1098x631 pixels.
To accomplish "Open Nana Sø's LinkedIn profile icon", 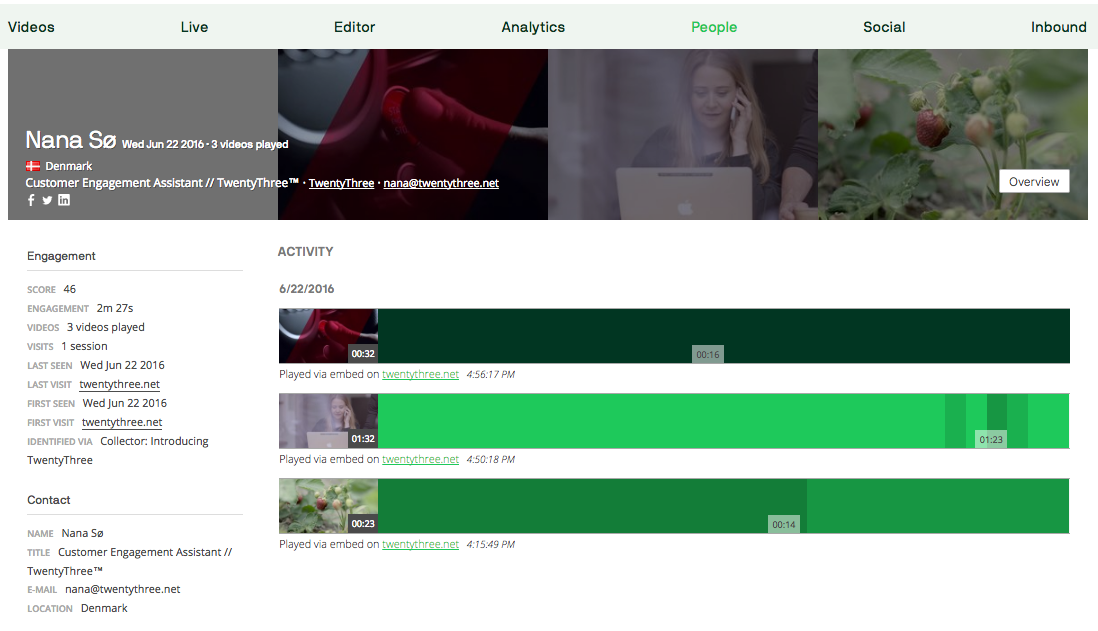I will [64, 200].
